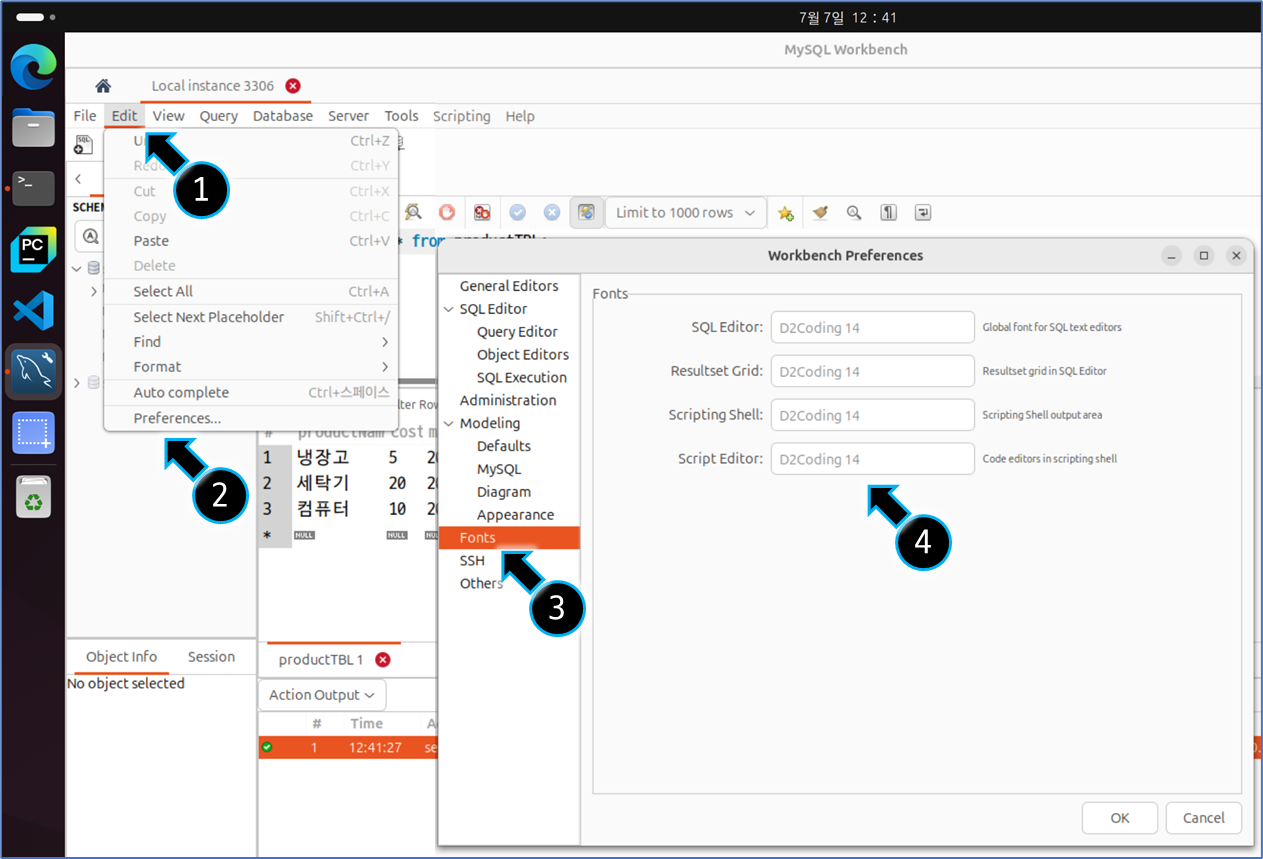The height and width of the screenshot is (859, 1263).
Task: Click the schema filter search icon
Action: click(91, 236)
